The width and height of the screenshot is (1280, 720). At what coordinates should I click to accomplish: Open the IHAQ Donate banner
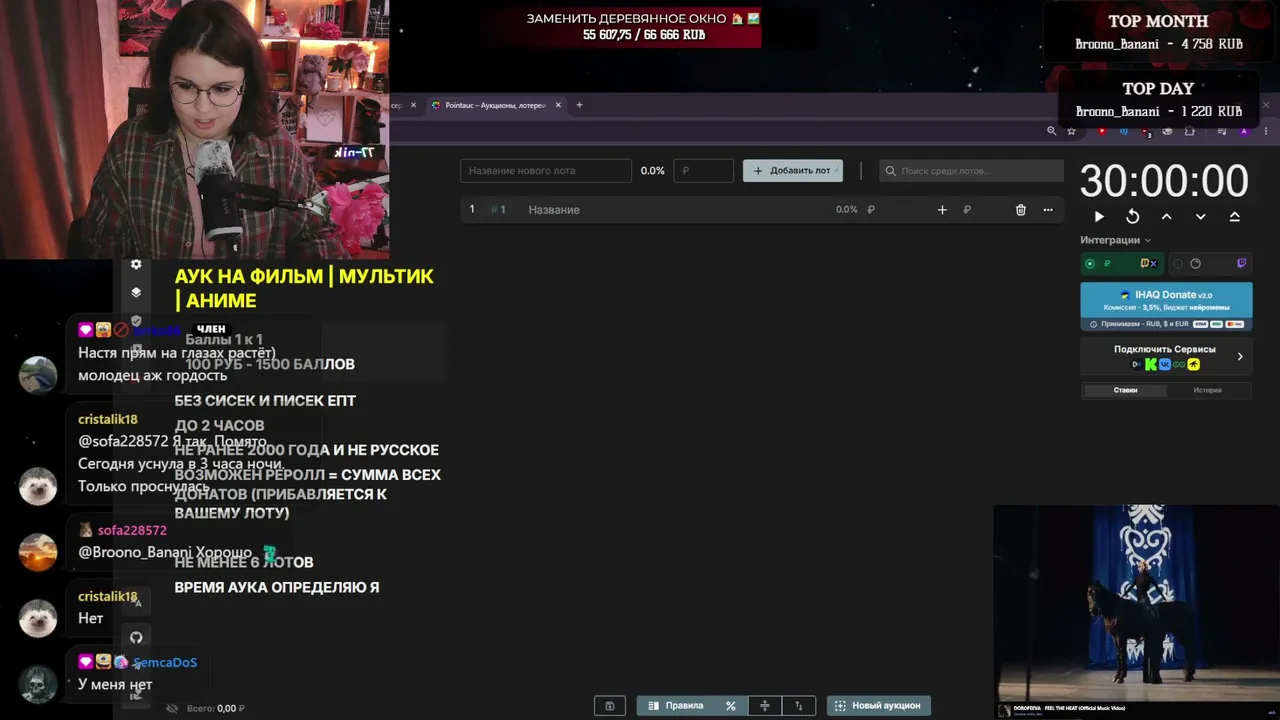[1166, 306]
